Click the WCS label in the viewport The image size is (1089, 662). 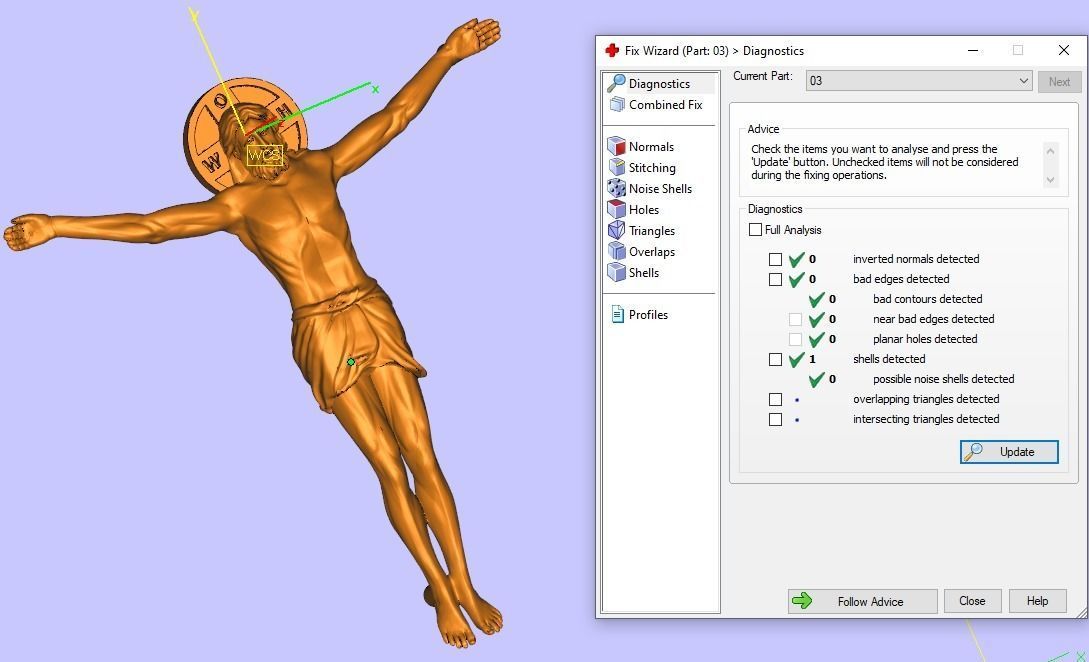tap(265, 155)
